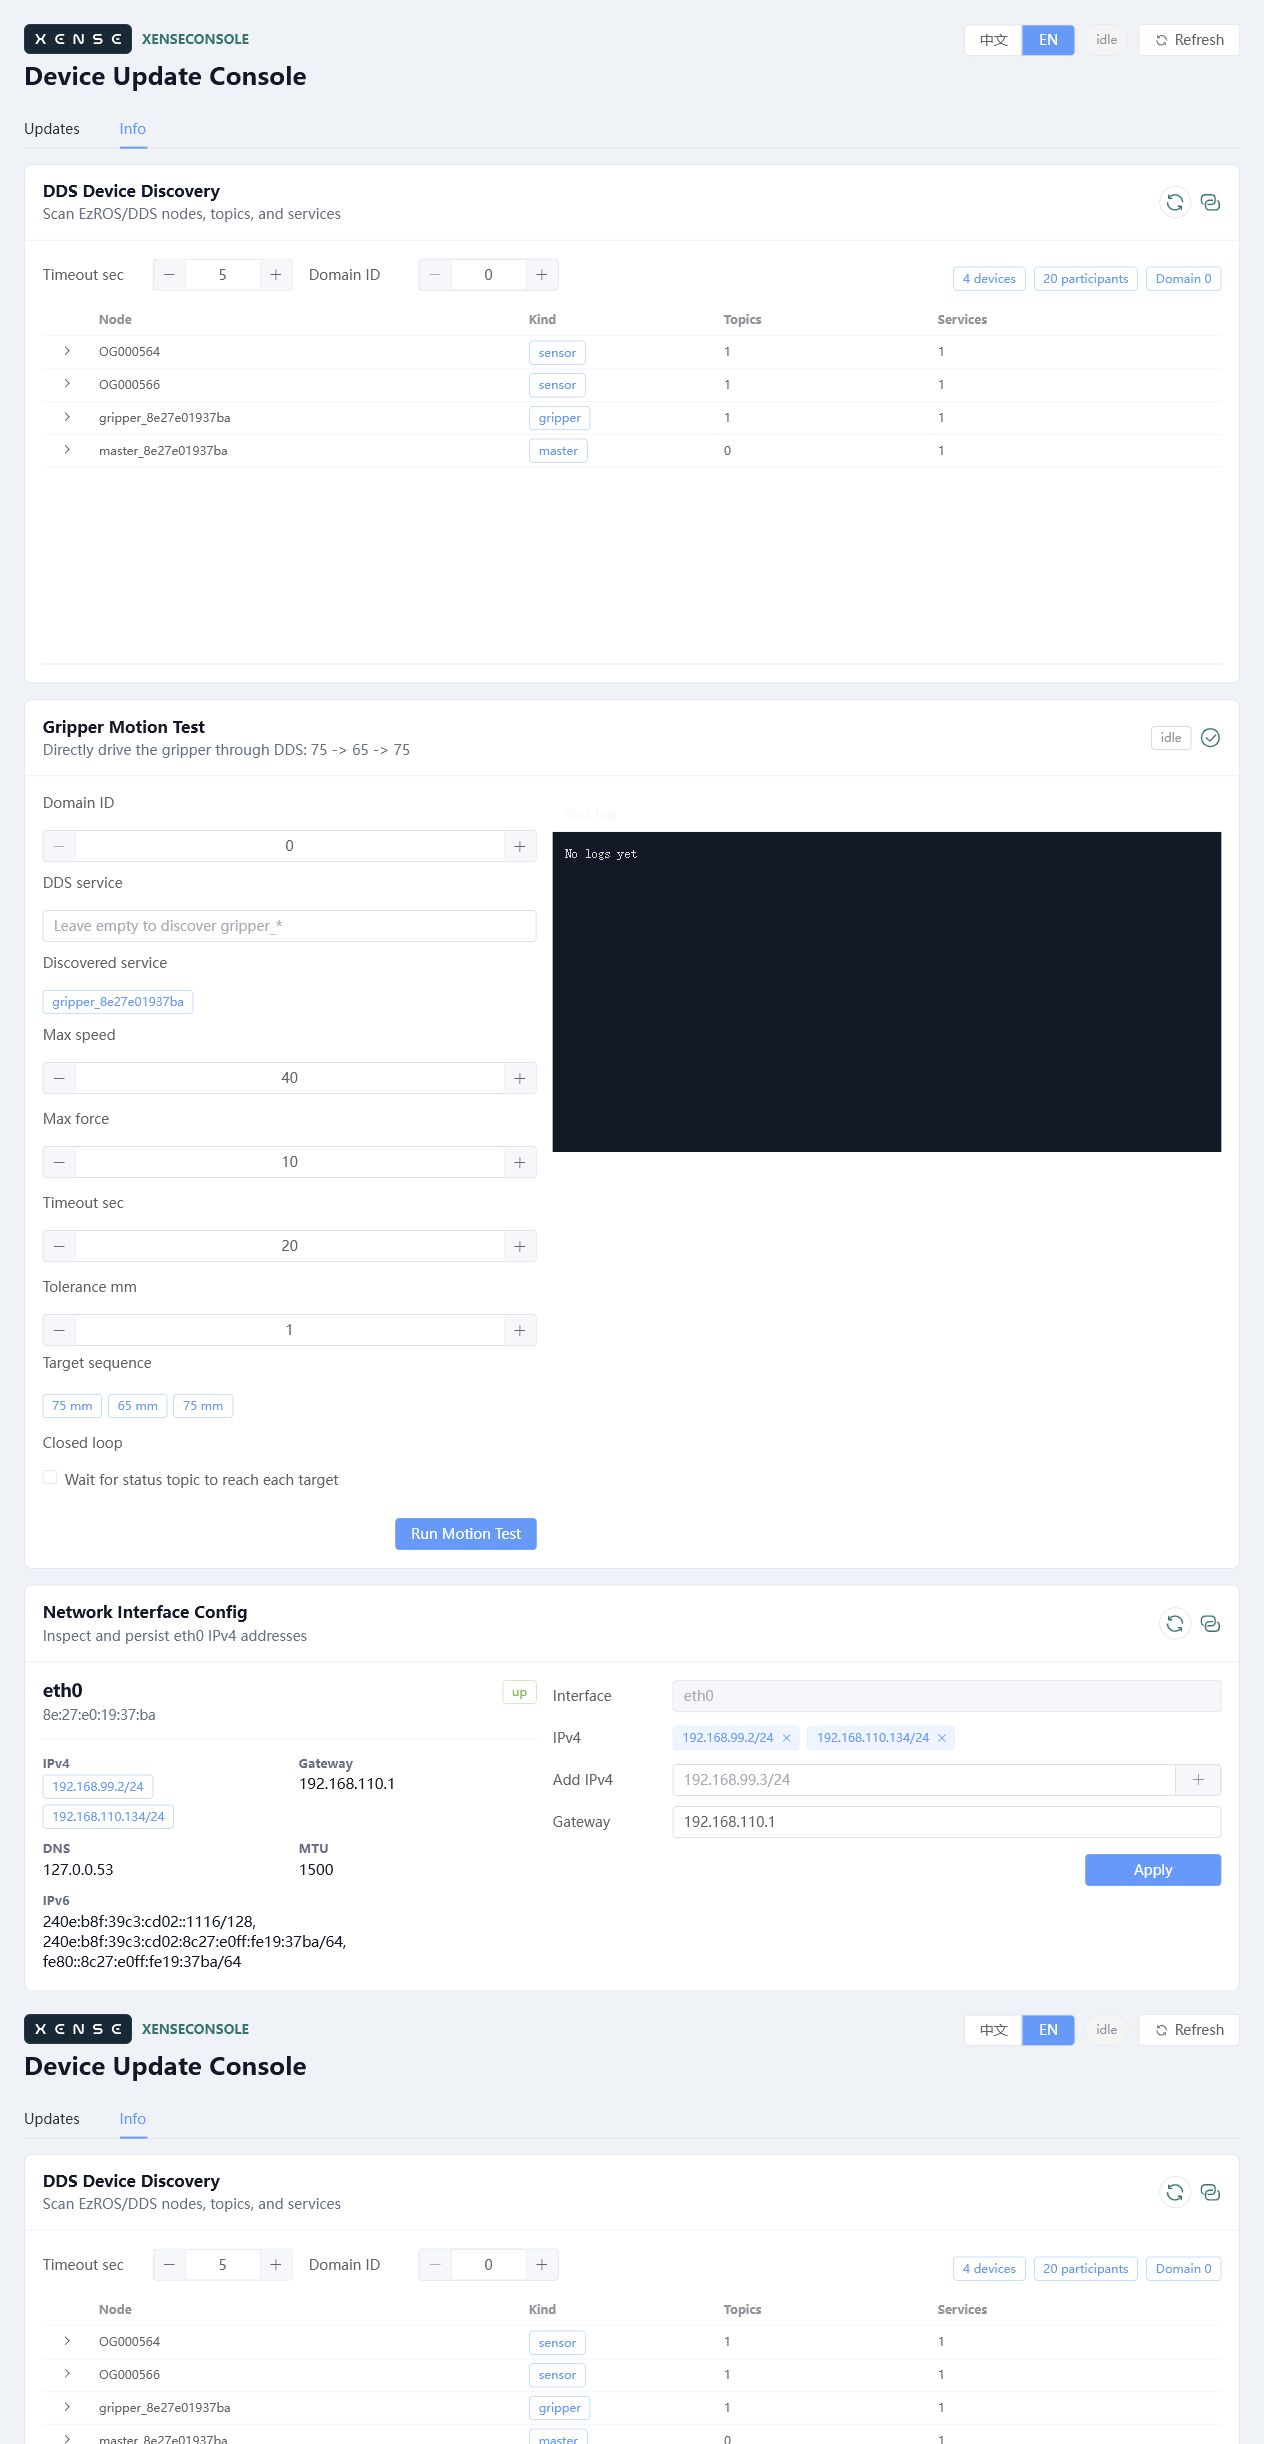Click the disabled Interface field showing eth0
This screenshot has width=1264, height=2444.
click(947, 1696)
